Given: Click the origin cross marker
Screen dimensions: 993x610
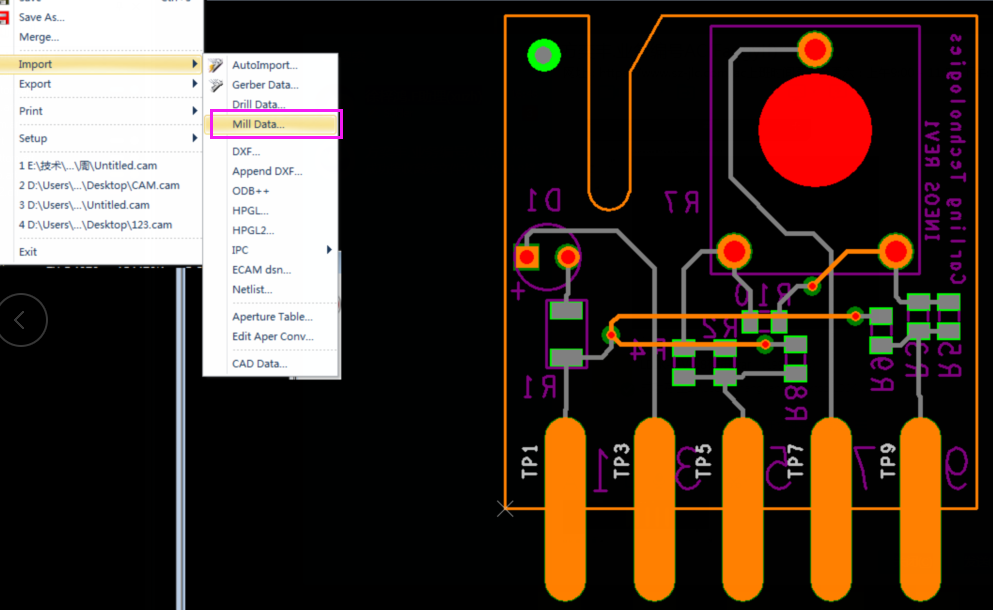Looking at the screenshot, I should (x=505, y=508).
